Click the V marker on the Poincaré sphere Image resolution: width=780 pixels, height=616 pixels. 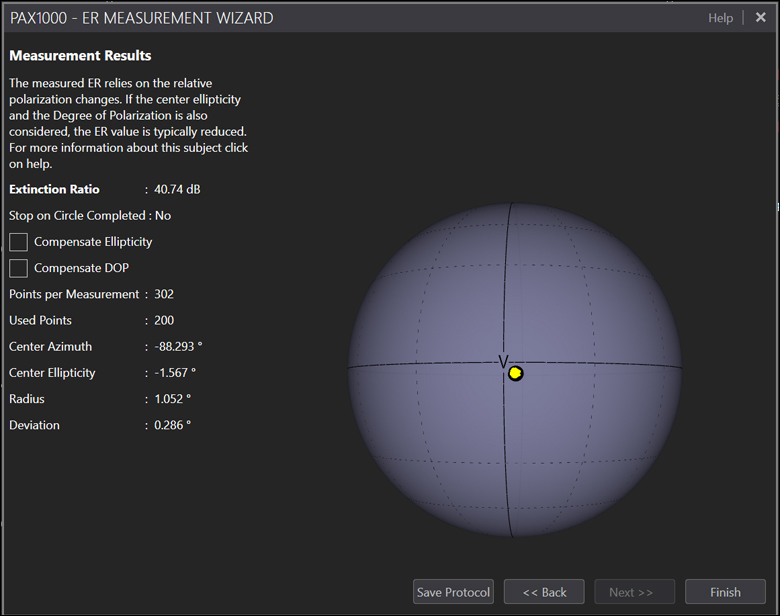point(503,361)
